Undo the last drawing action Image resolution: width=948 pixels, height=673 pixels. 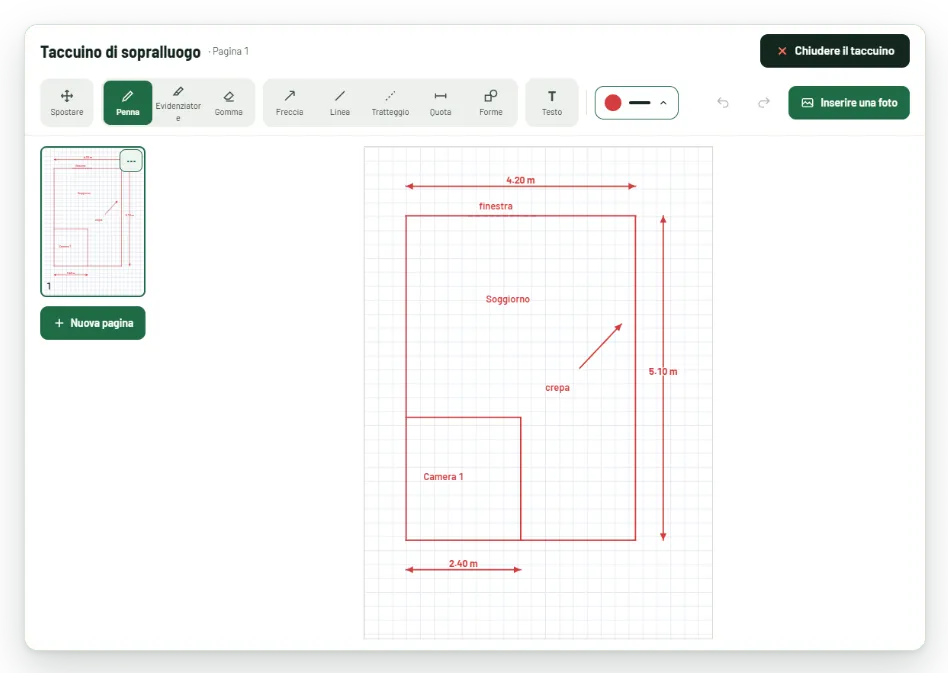(x=723, y=103)
